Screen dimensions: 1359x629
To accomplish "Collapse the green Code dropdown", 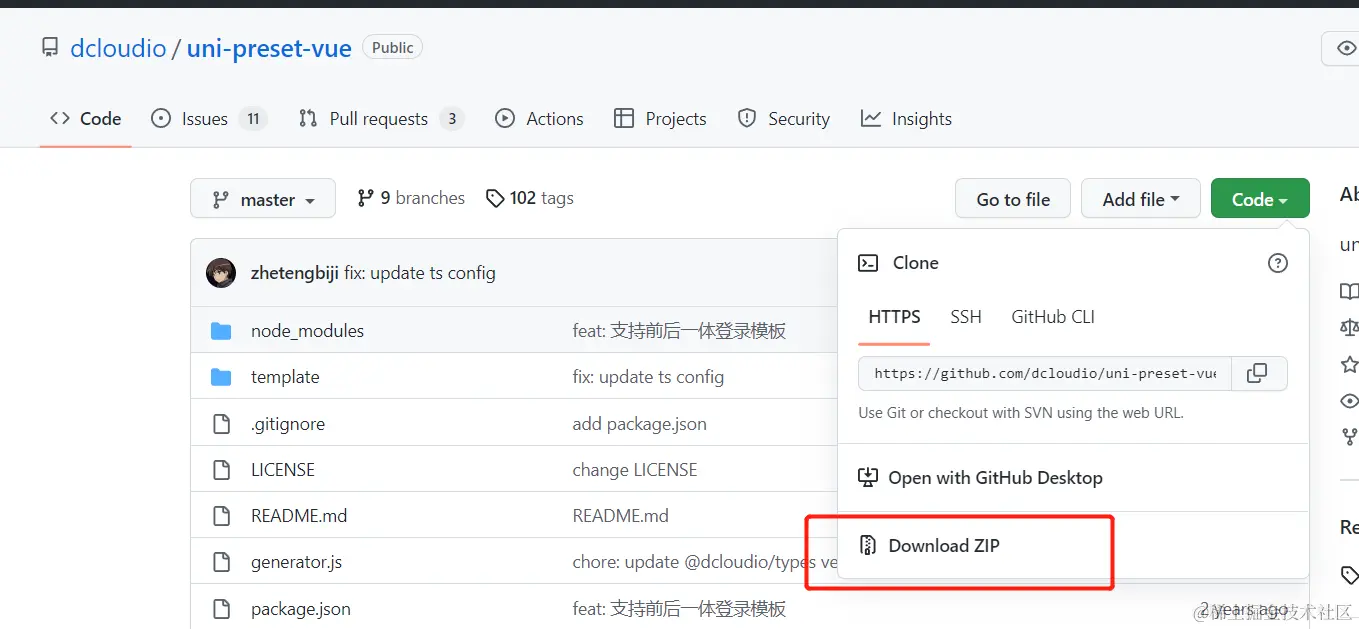I will pyautogui.click(x=1259, y=198).
